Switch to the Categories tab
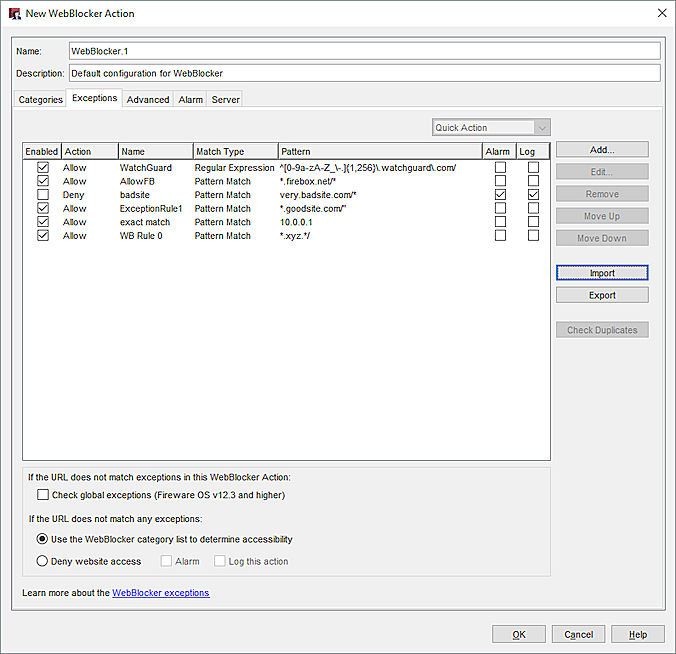The height and width of the screenshot is (654, 676). coord(41,99)
